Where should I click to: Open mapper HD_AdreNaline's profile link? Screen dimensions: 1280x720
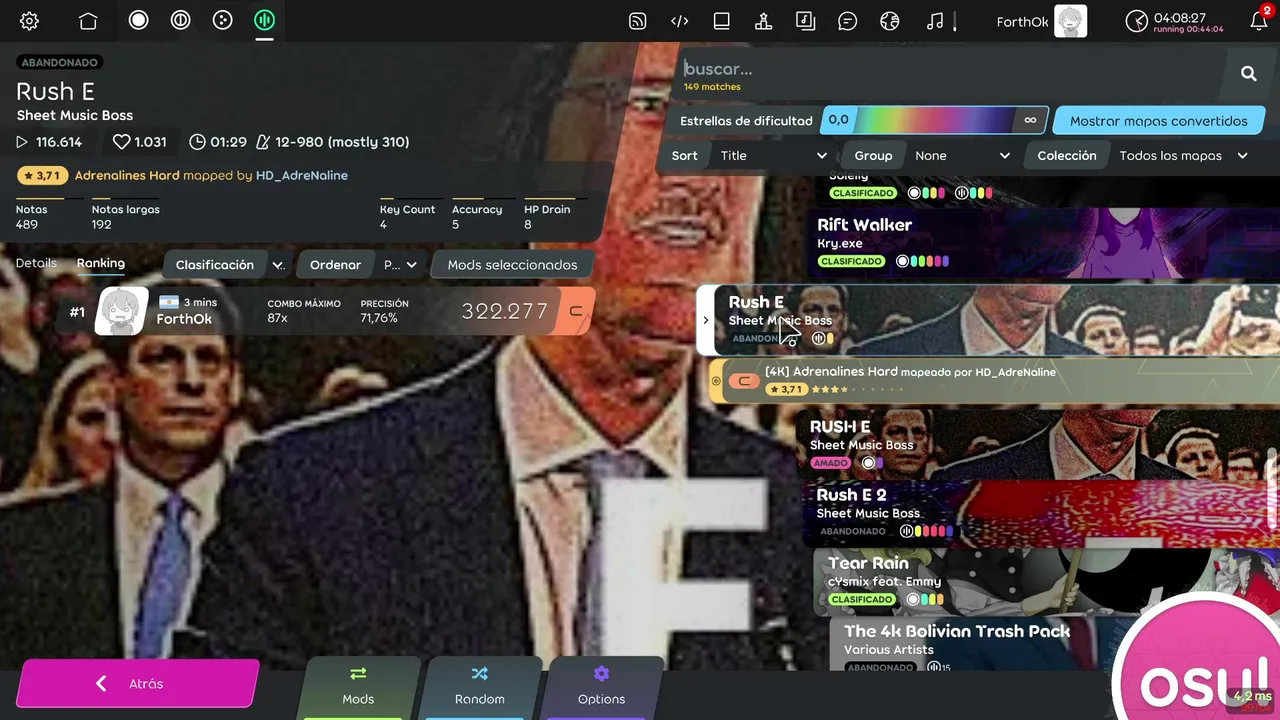(x=302, y=175)
